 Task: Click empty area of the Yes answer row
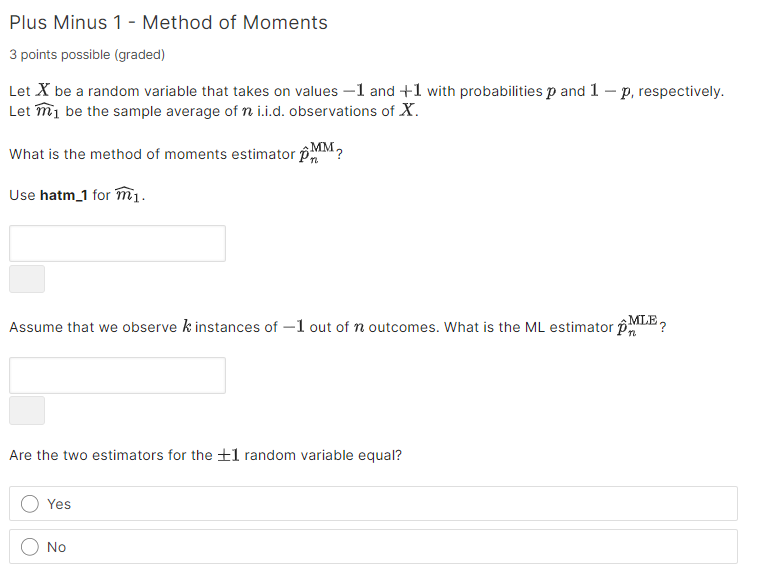click(x=386, y=504)
